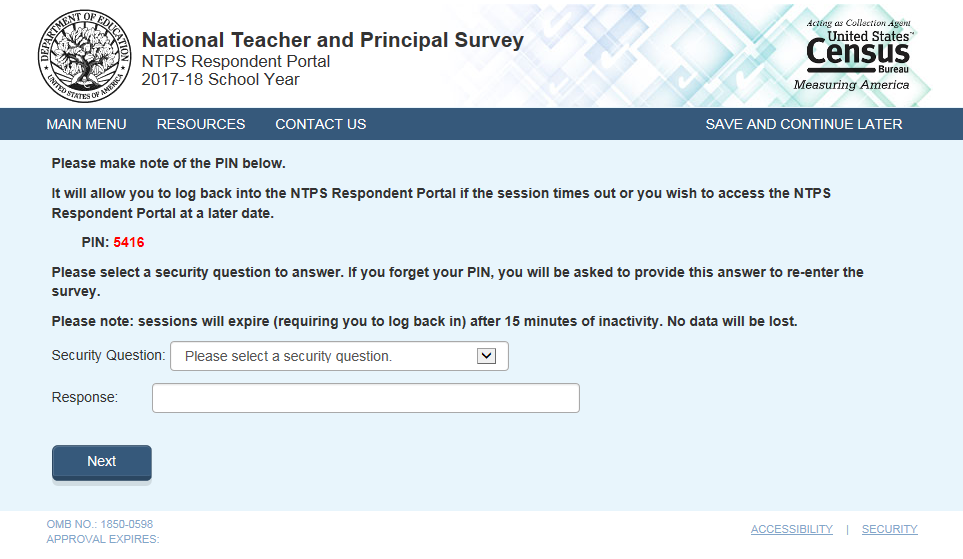
Task: Choose SAVE AND CONTINUE LATER
Action: pos(804,124)
